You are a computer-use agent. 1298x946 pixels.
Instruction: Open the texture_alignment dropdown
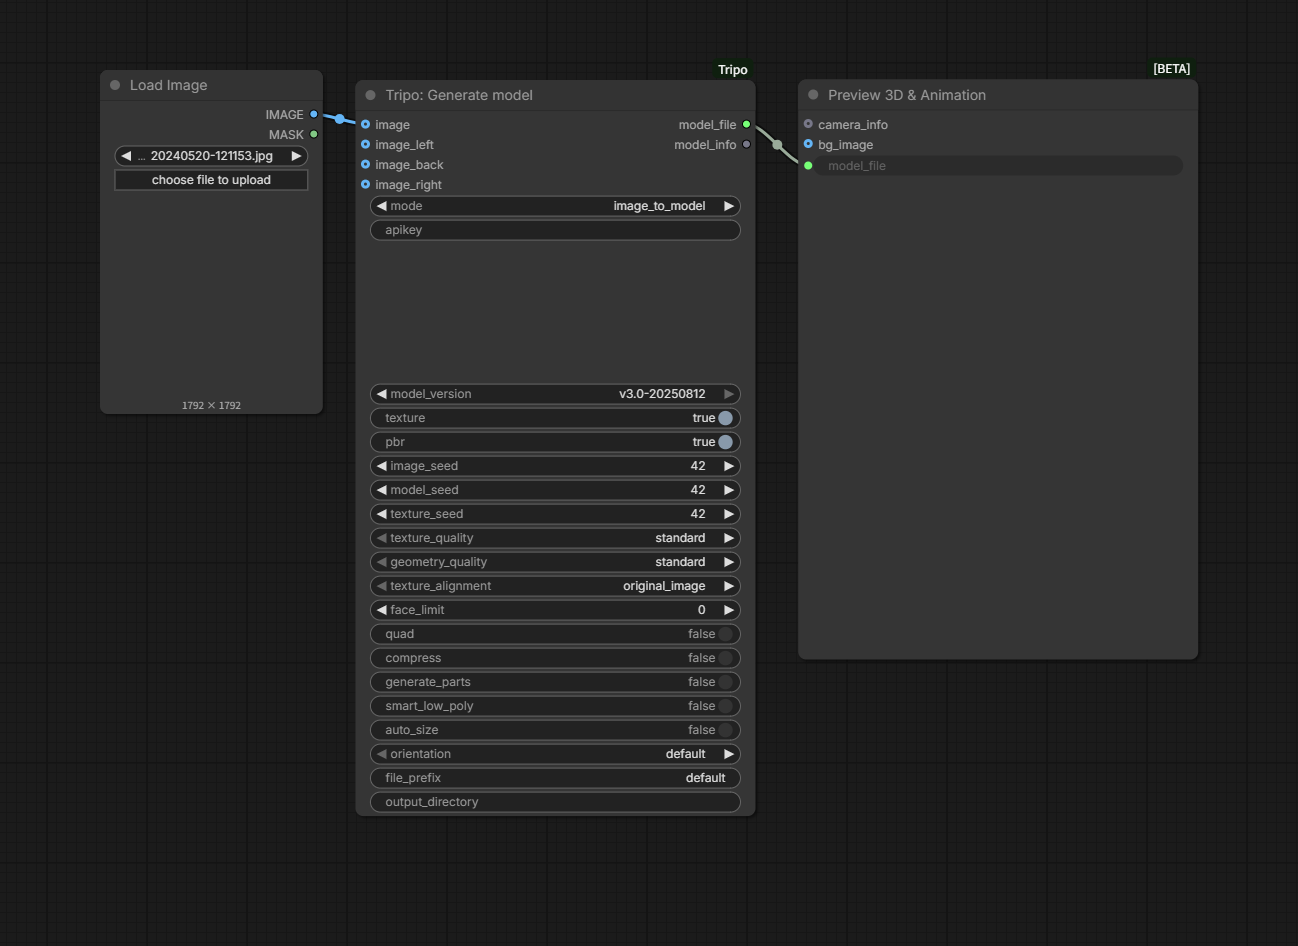coord(555,586)
